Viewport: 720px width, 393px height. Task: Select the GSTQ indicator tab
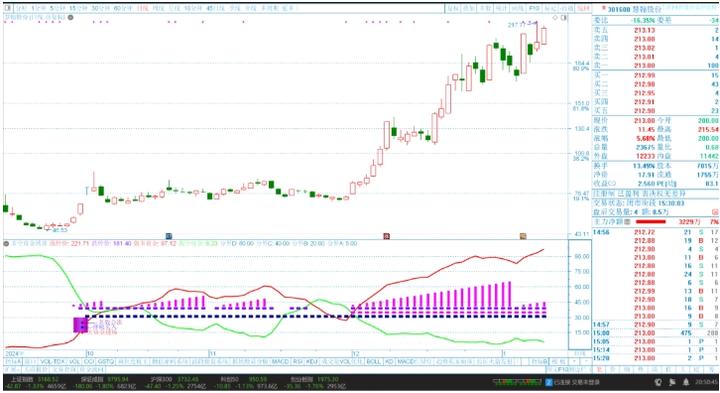click(106, 362)
